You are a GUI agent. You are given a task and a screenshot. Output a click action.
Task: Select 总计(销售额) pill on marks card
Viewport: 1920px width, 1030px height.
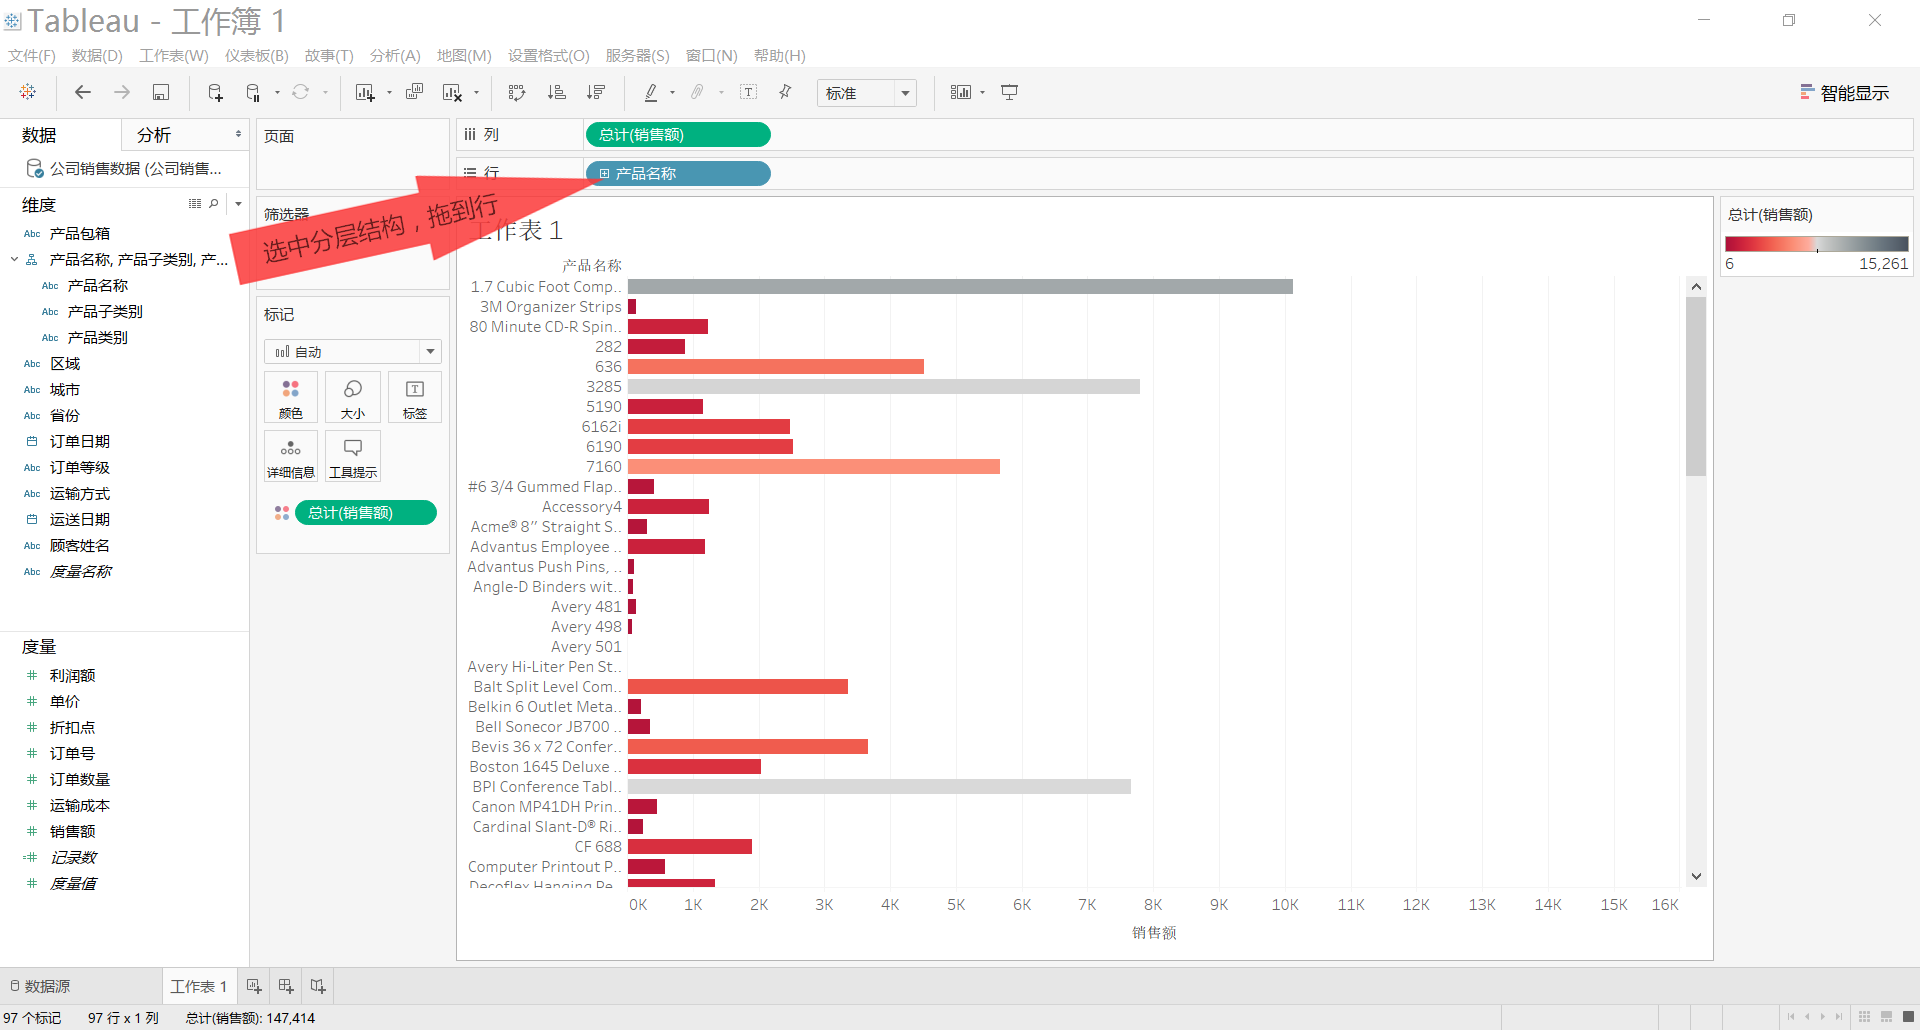tap(365, 513)
